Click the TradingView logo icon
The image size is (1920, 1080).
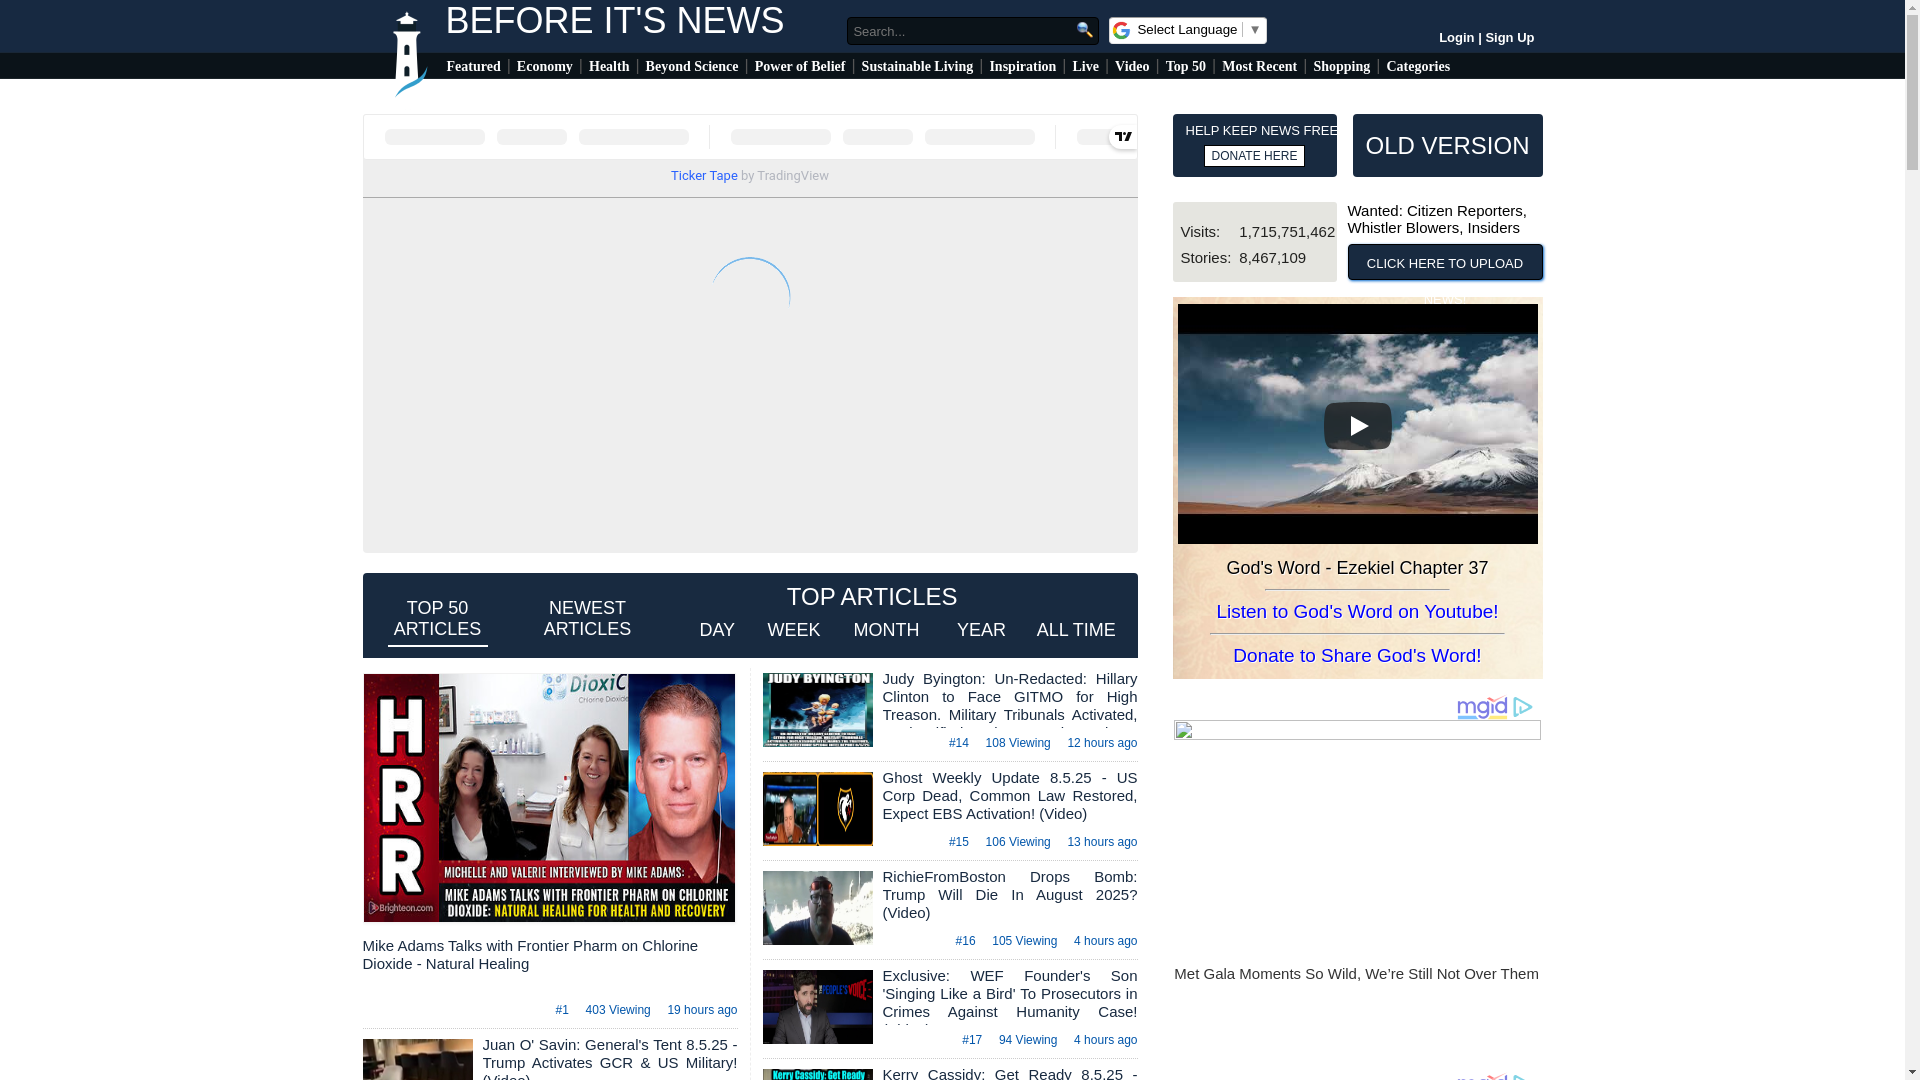tap(1123, 136)
